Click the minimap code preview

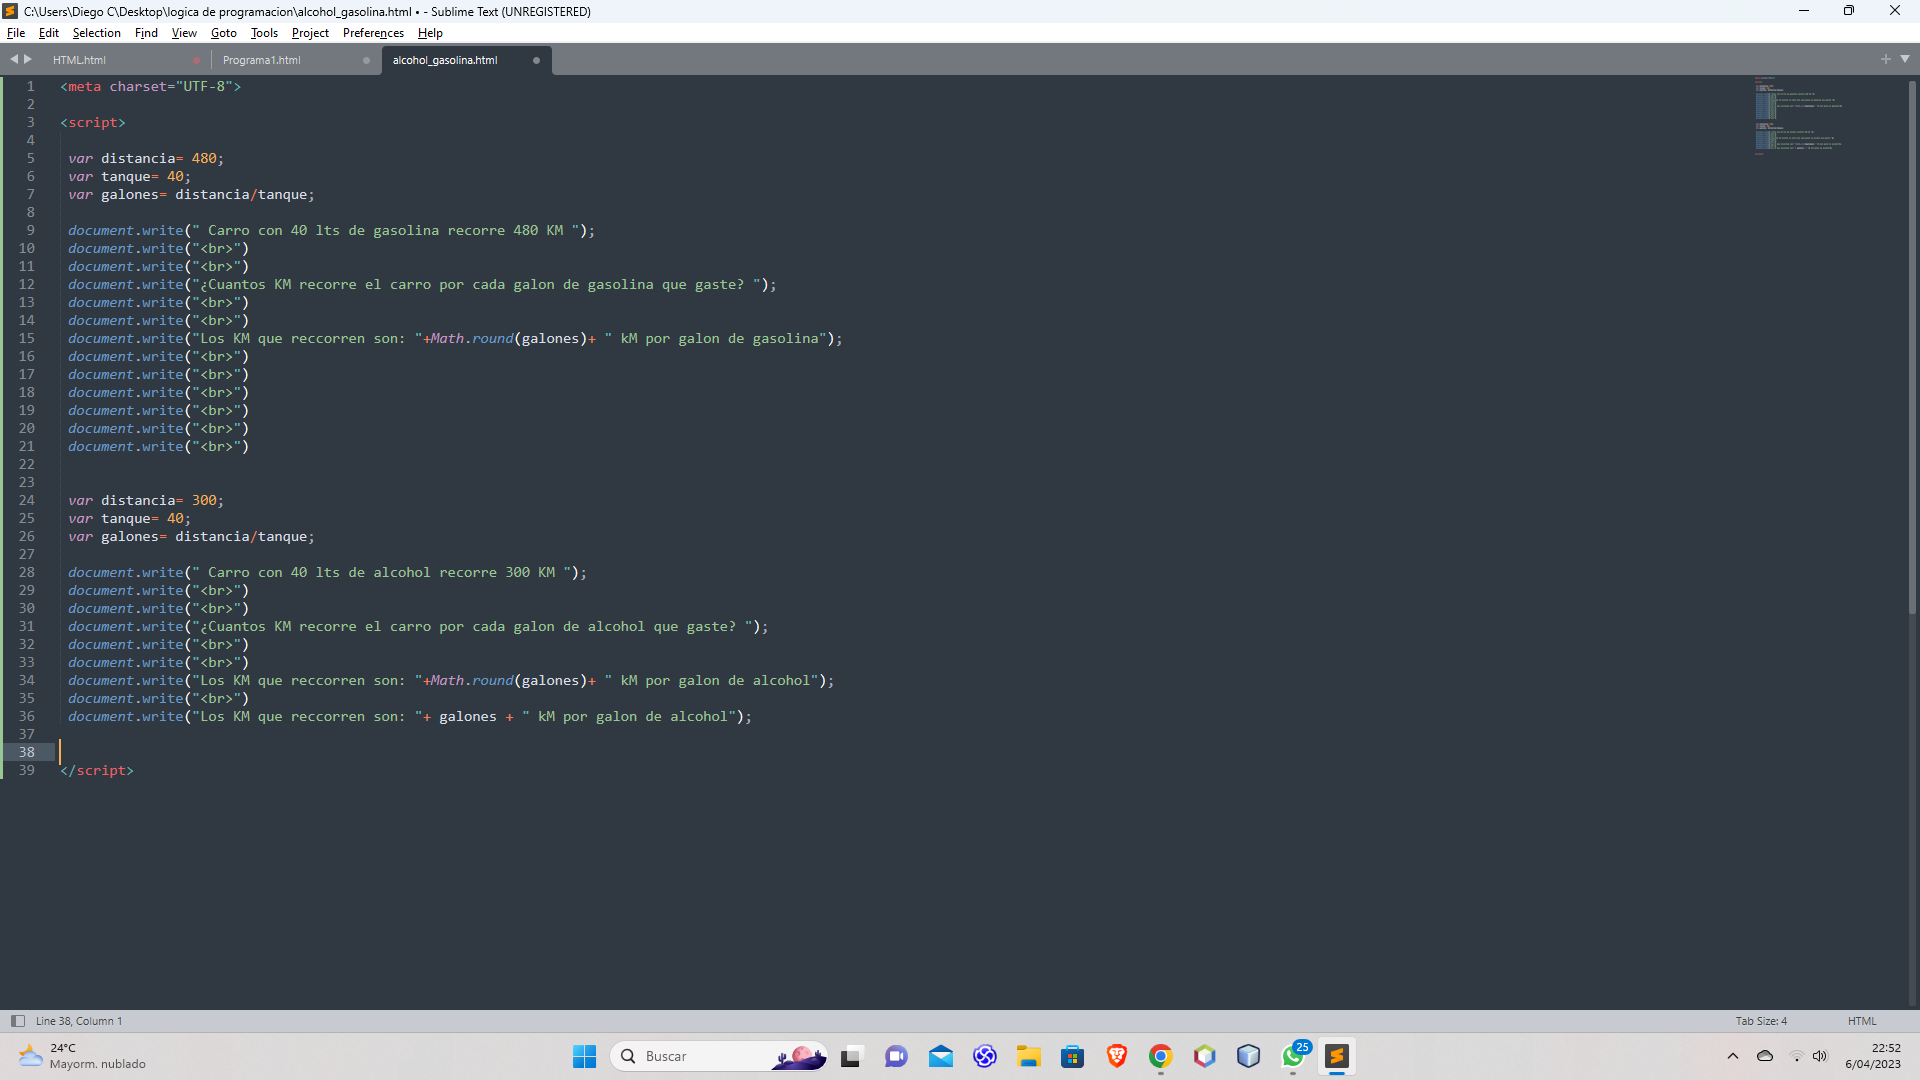coord(1797,115)
